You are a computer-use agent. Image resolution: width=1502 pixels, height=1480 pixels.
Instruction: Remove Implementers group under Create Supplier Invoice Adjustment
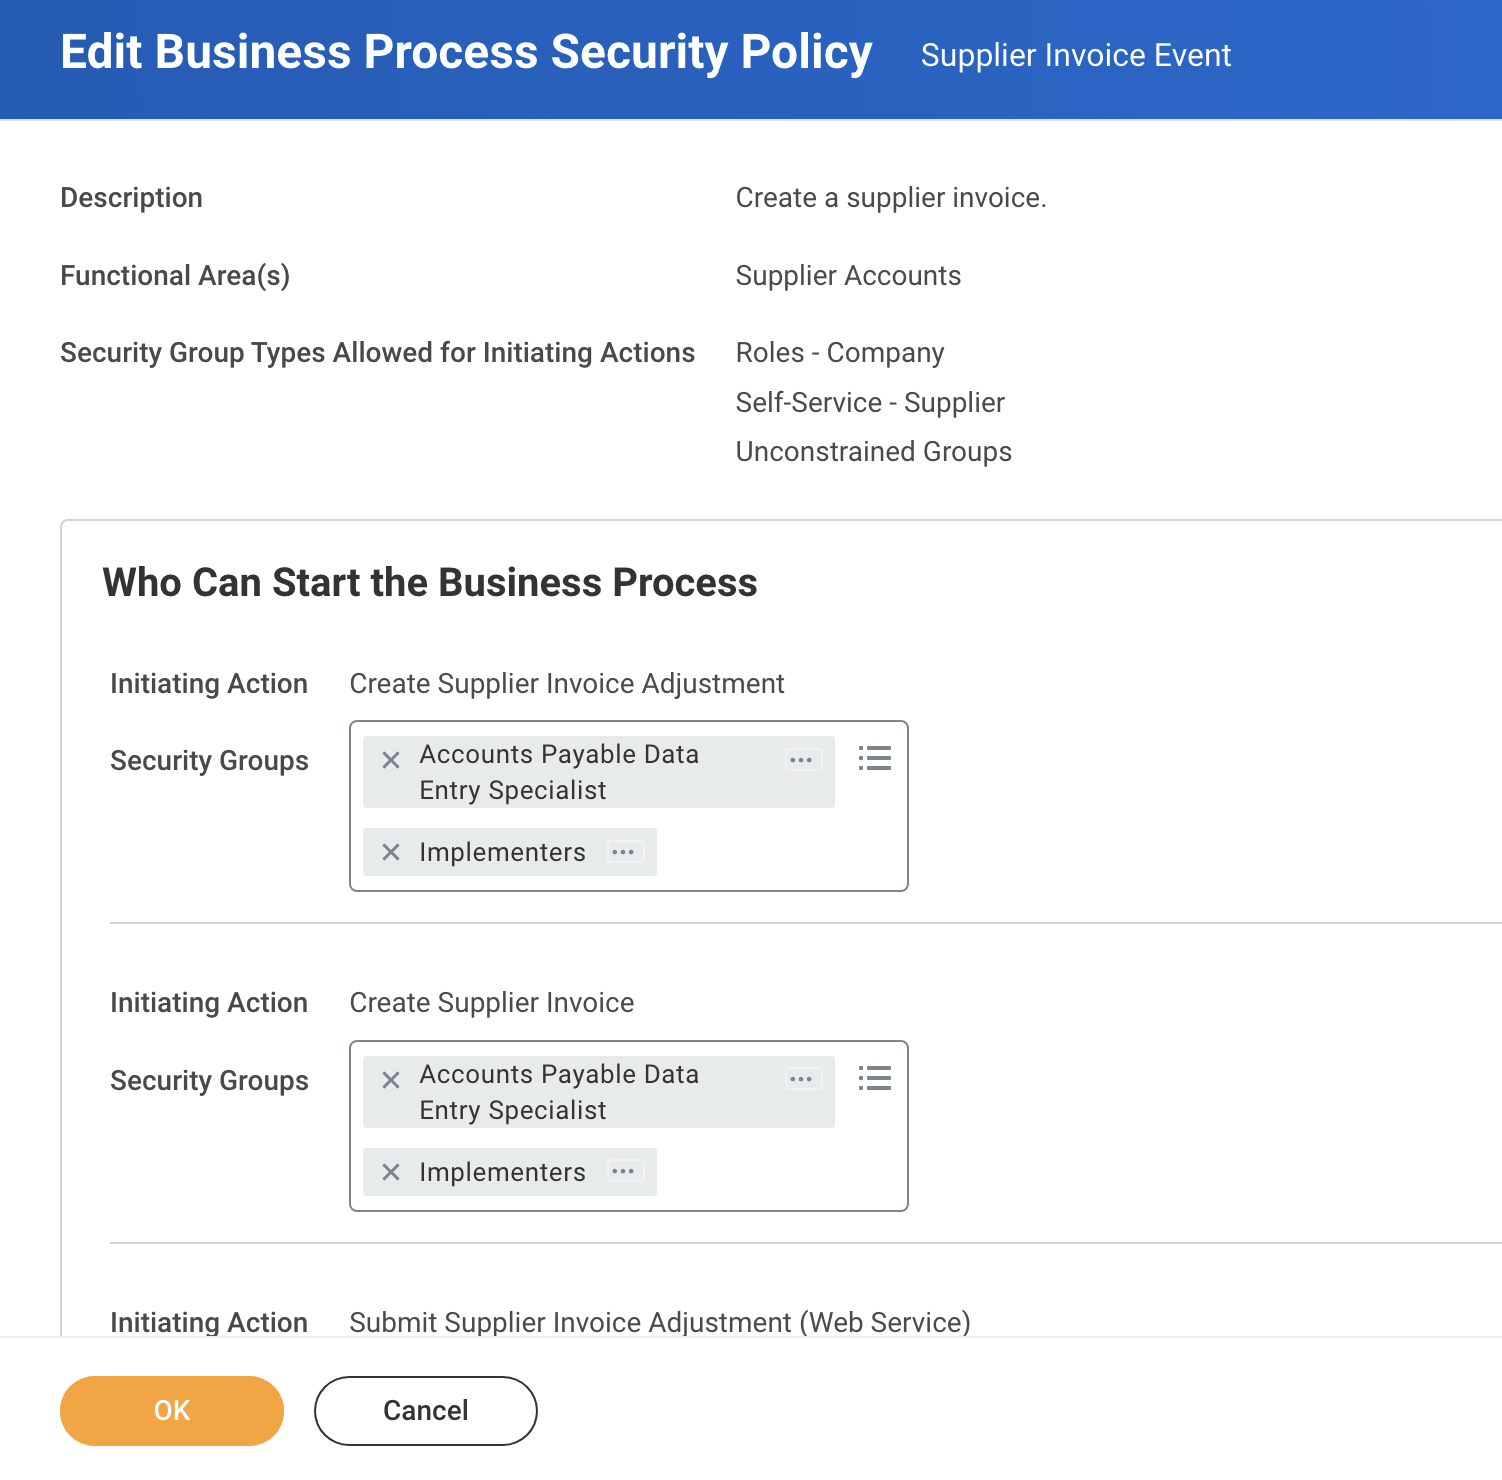(391, 853)
